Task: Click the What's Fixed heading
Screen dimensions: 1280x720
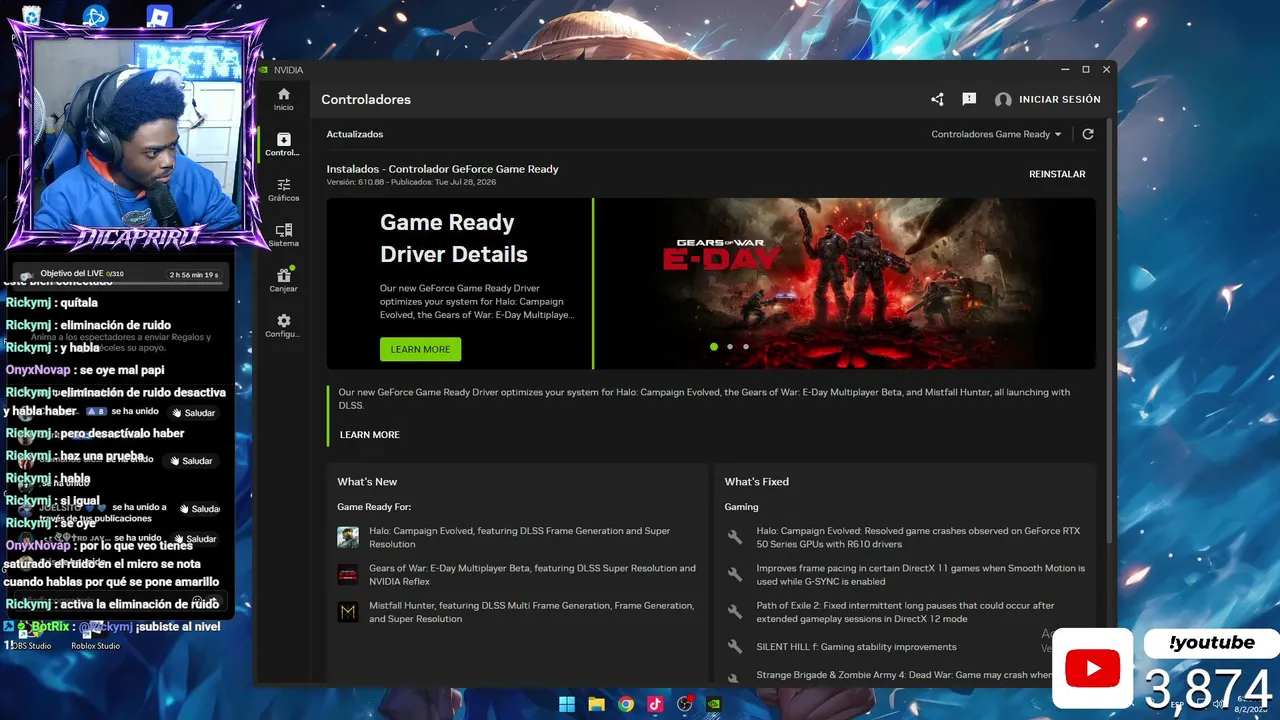Action: [x=757, y=482]
